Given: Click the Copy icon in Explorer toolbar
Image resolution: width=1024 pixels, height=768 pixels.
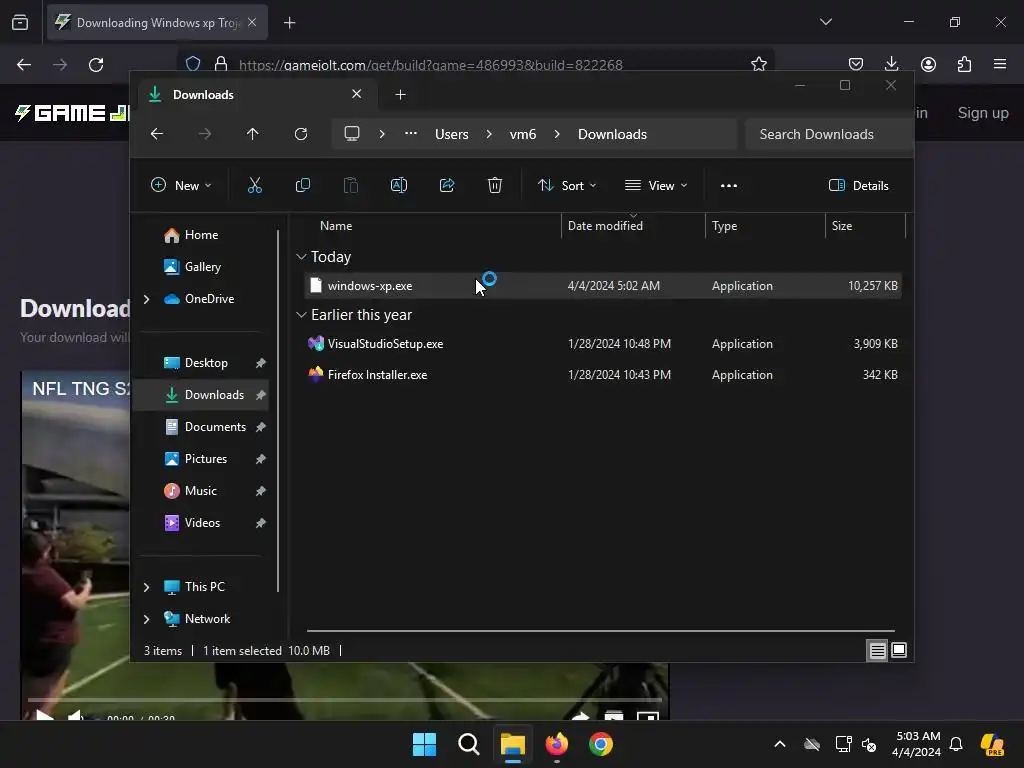Looking at the screenshot, I should coord(303,185).
